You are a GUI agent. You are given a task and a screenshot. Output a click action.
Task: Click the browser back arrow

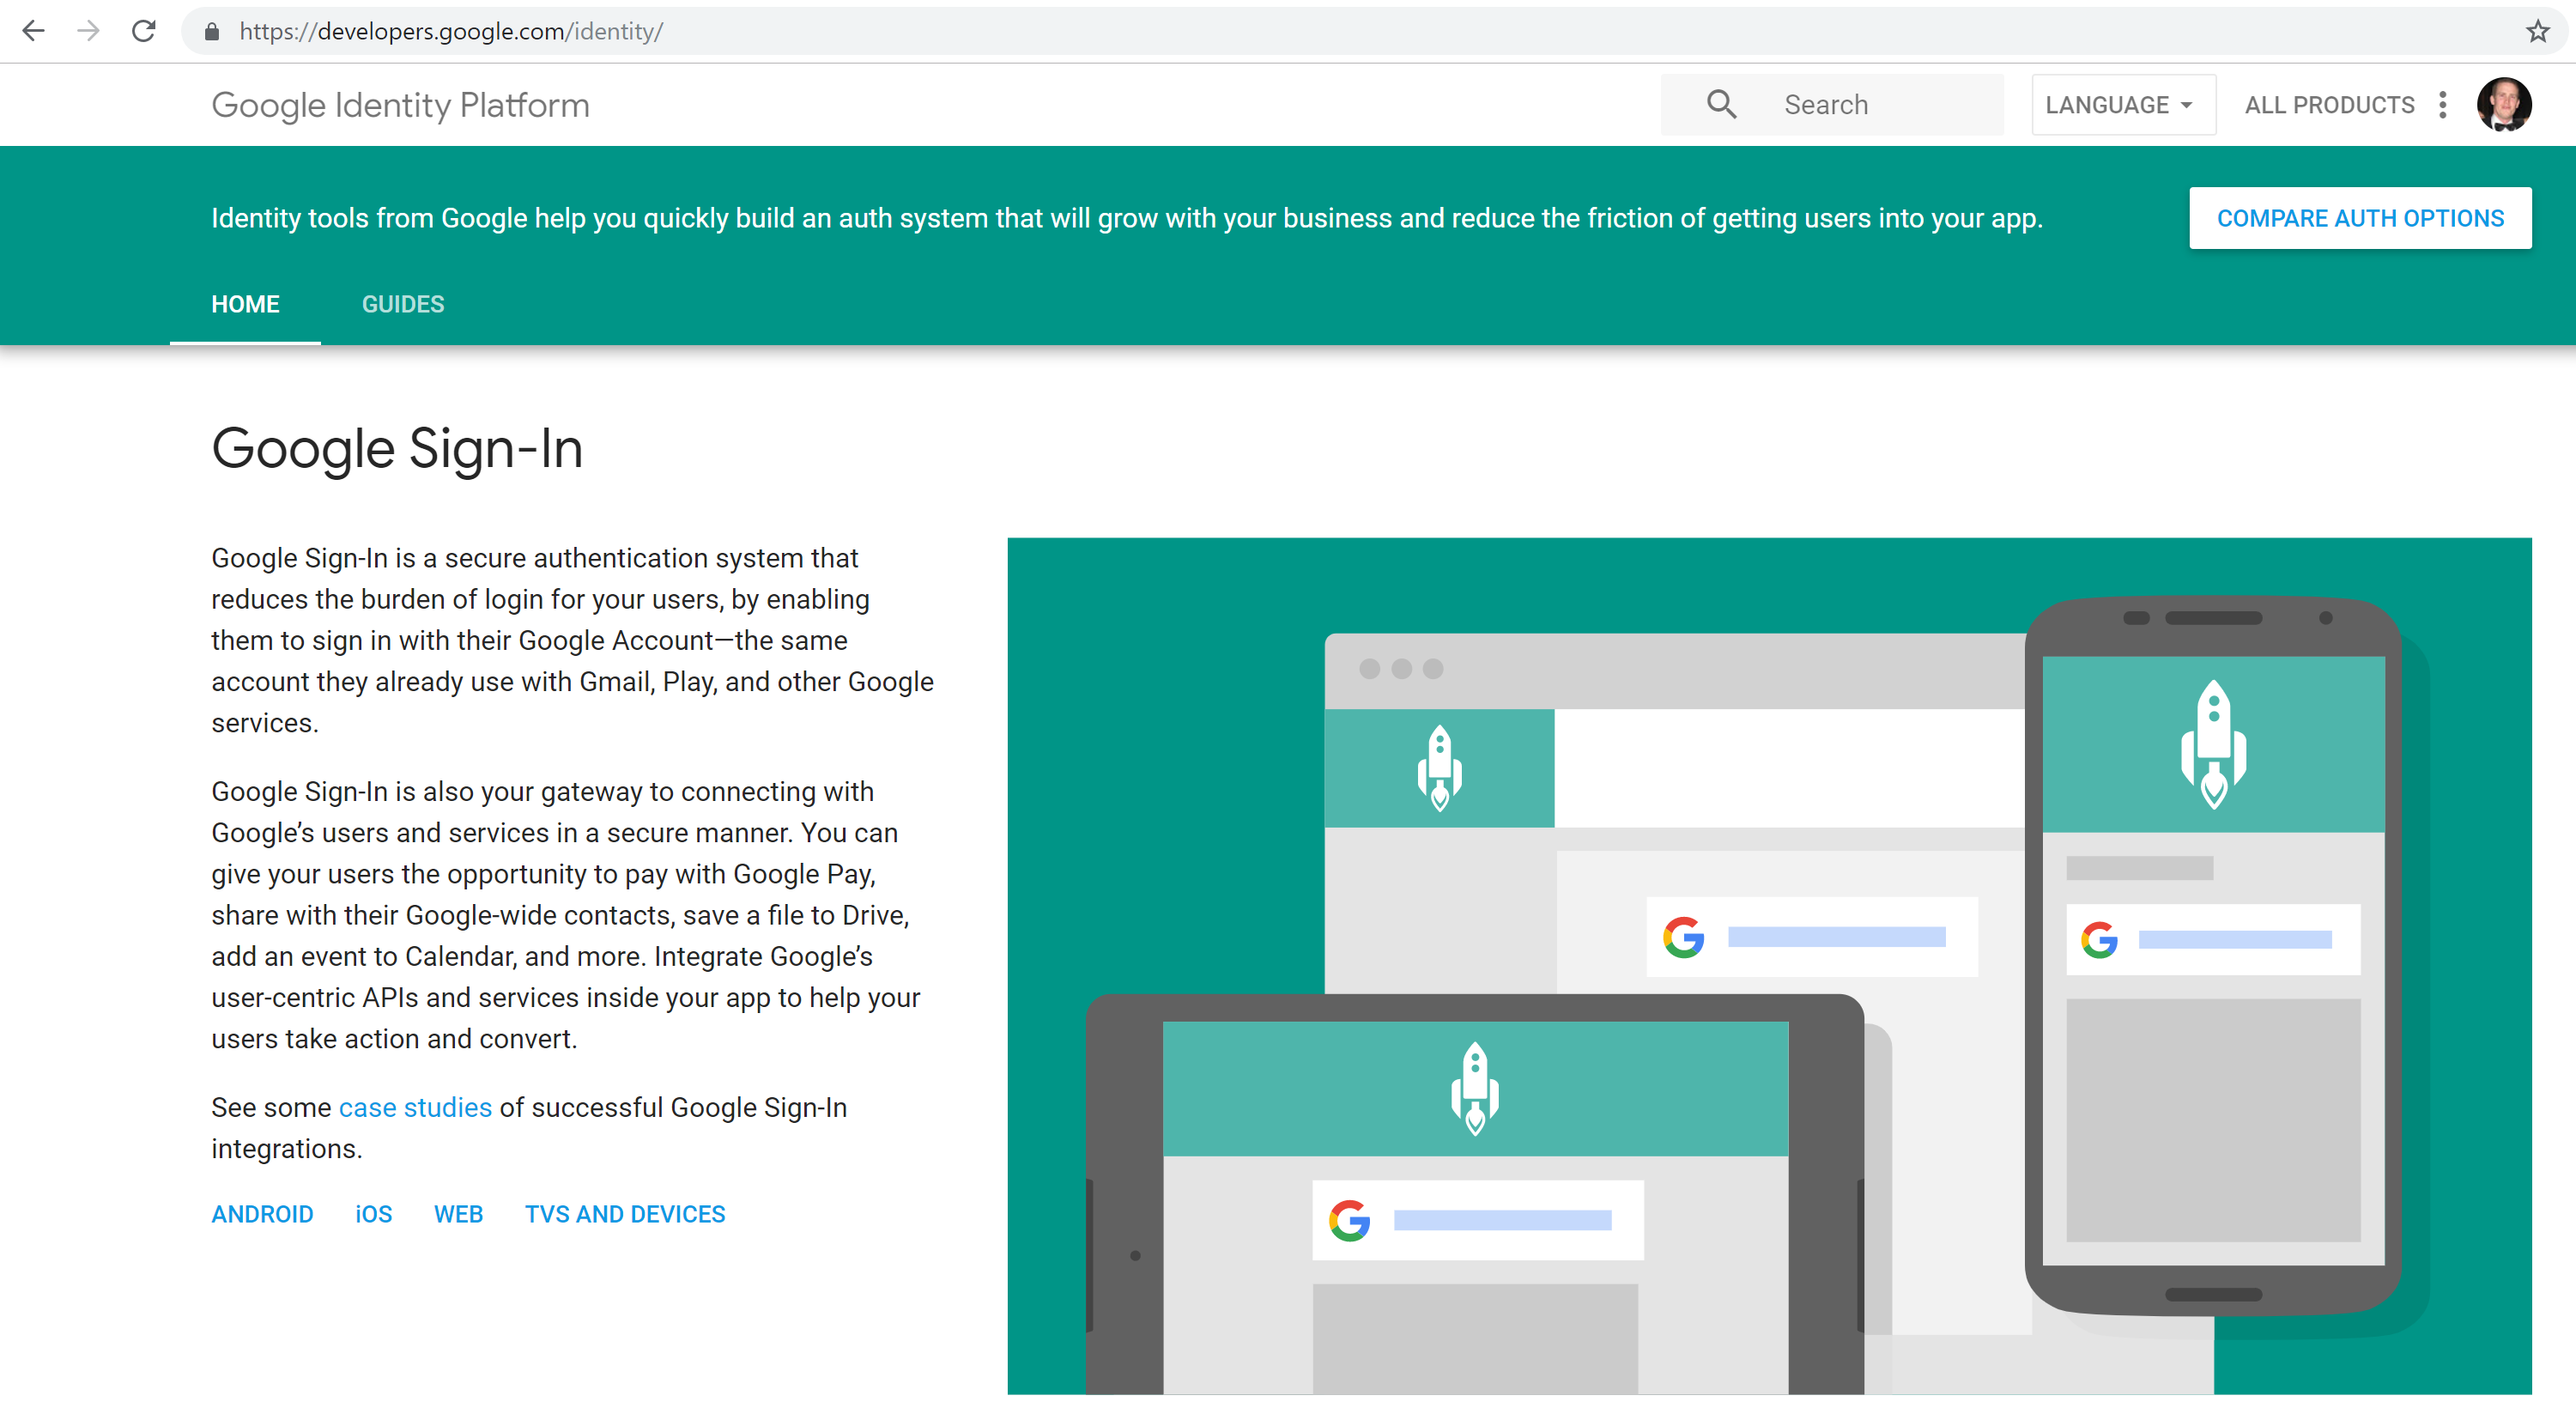click(33, 31)
